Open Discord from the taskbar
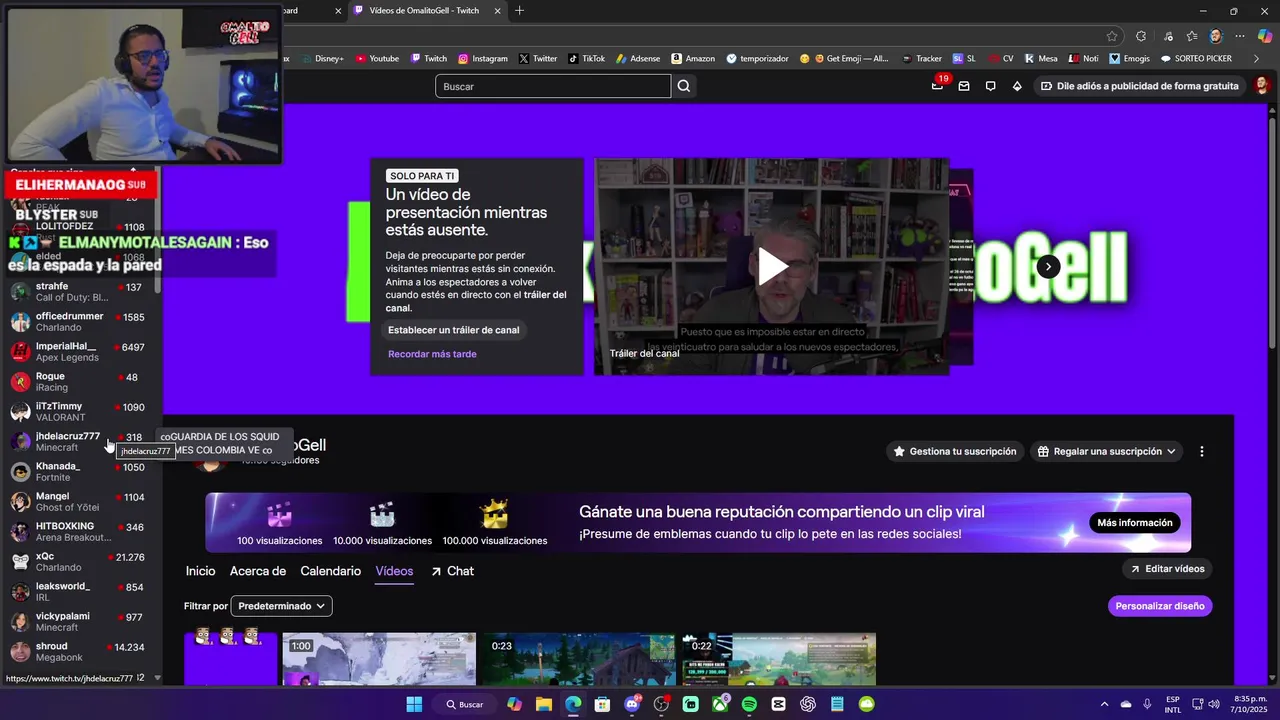 pos(632,704)
